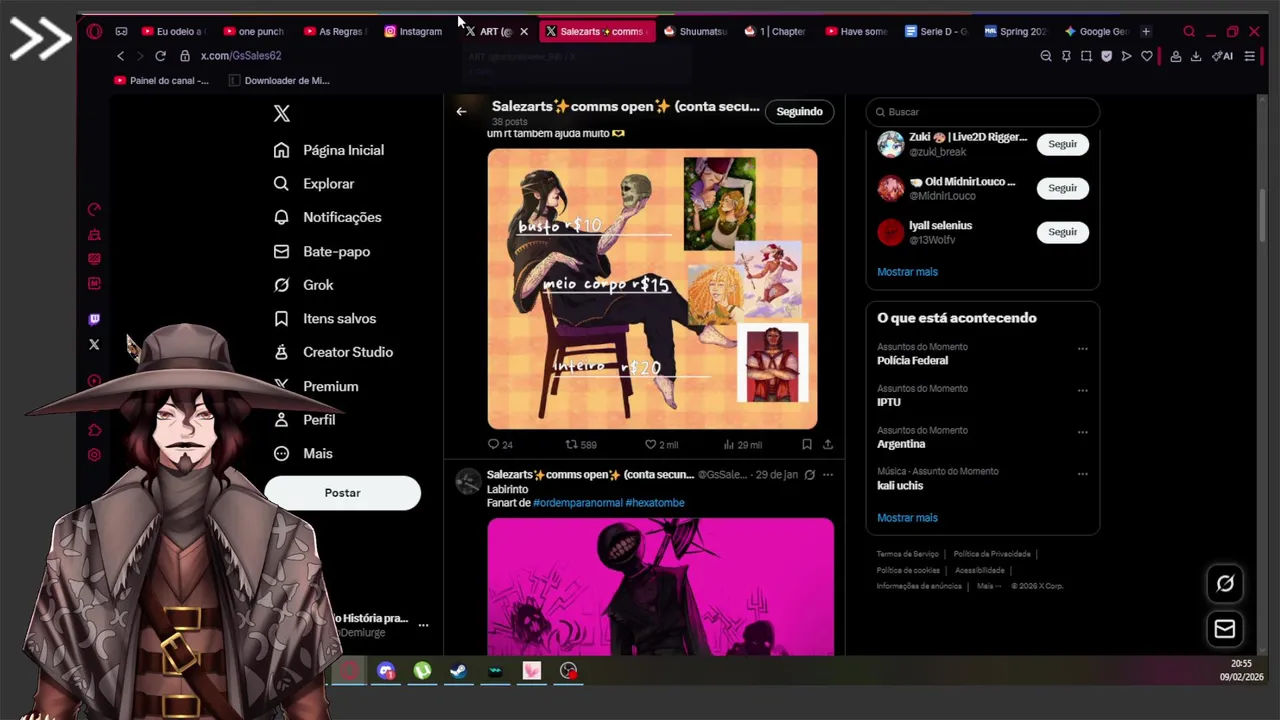Open Página Inicial from the X sidebar
The width and height of the screenshot is (1280, 720).
pos(329,150)
